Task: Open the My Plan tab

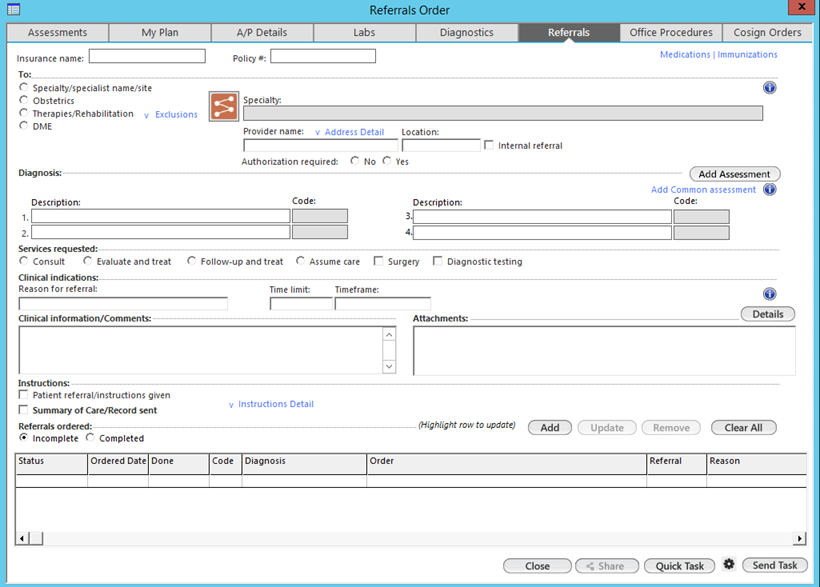Action: click(160, 32)
